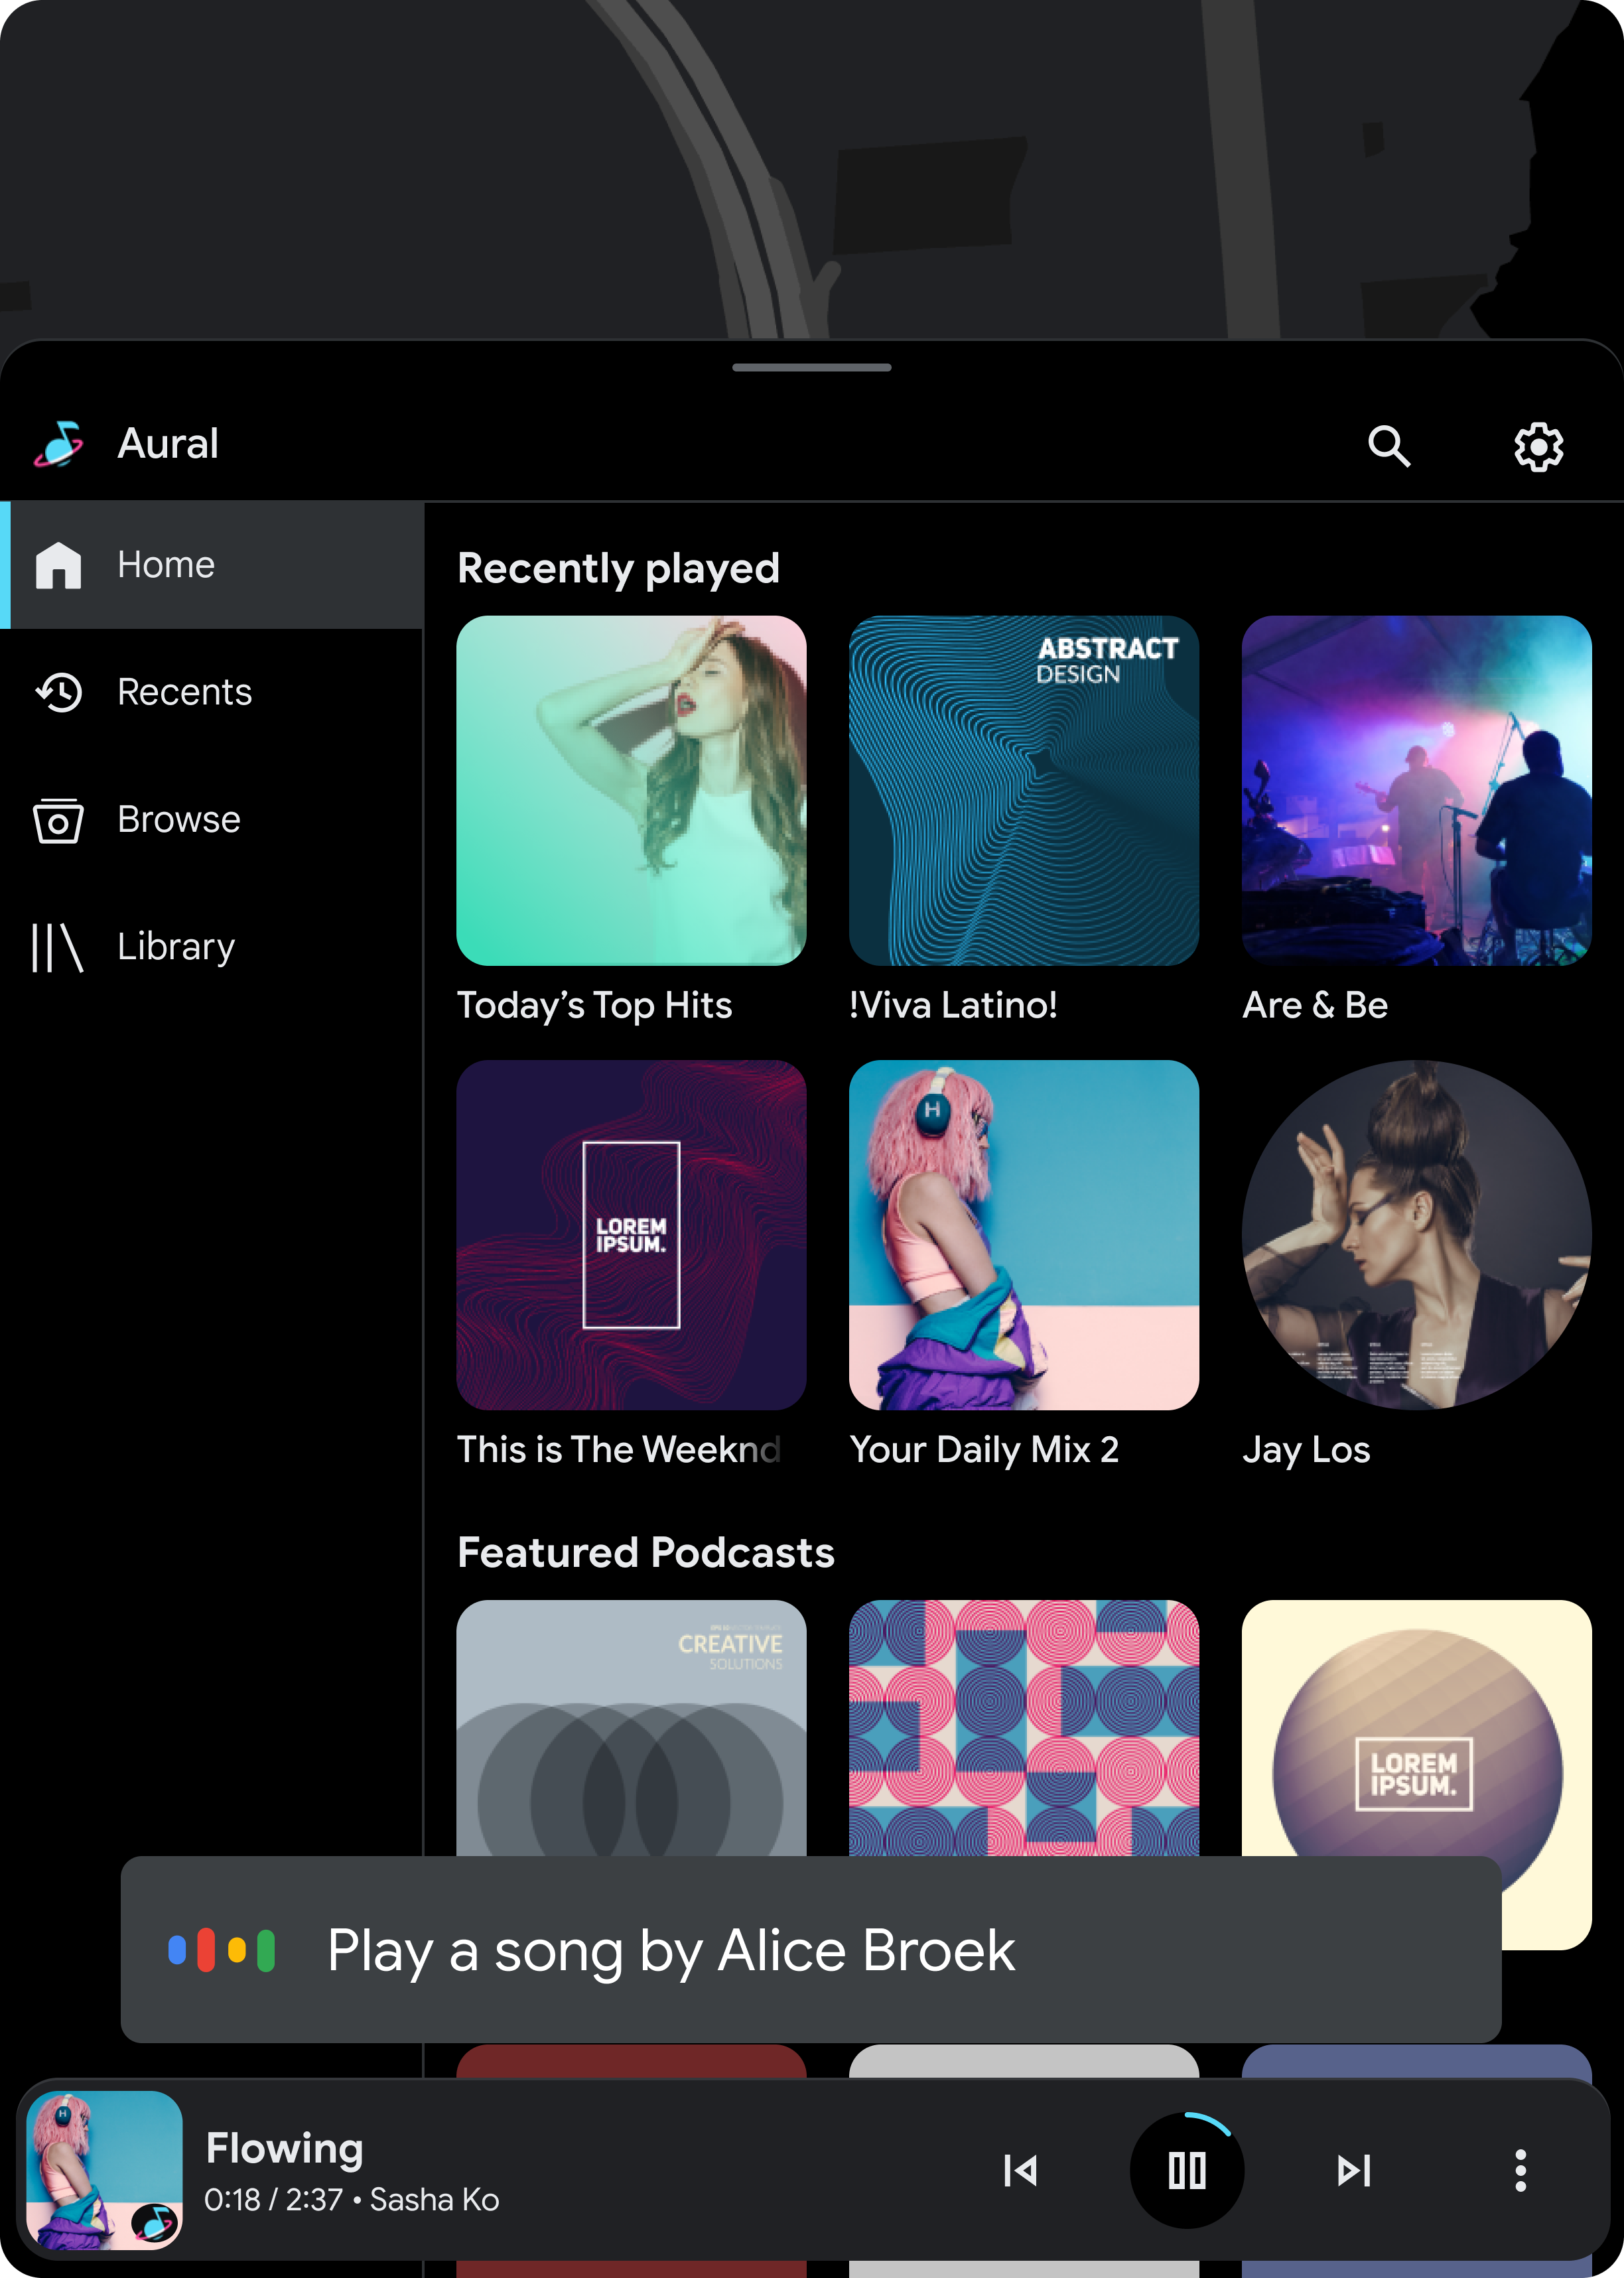
Task: Open the Settings panel
Action: coord(1538,444)
